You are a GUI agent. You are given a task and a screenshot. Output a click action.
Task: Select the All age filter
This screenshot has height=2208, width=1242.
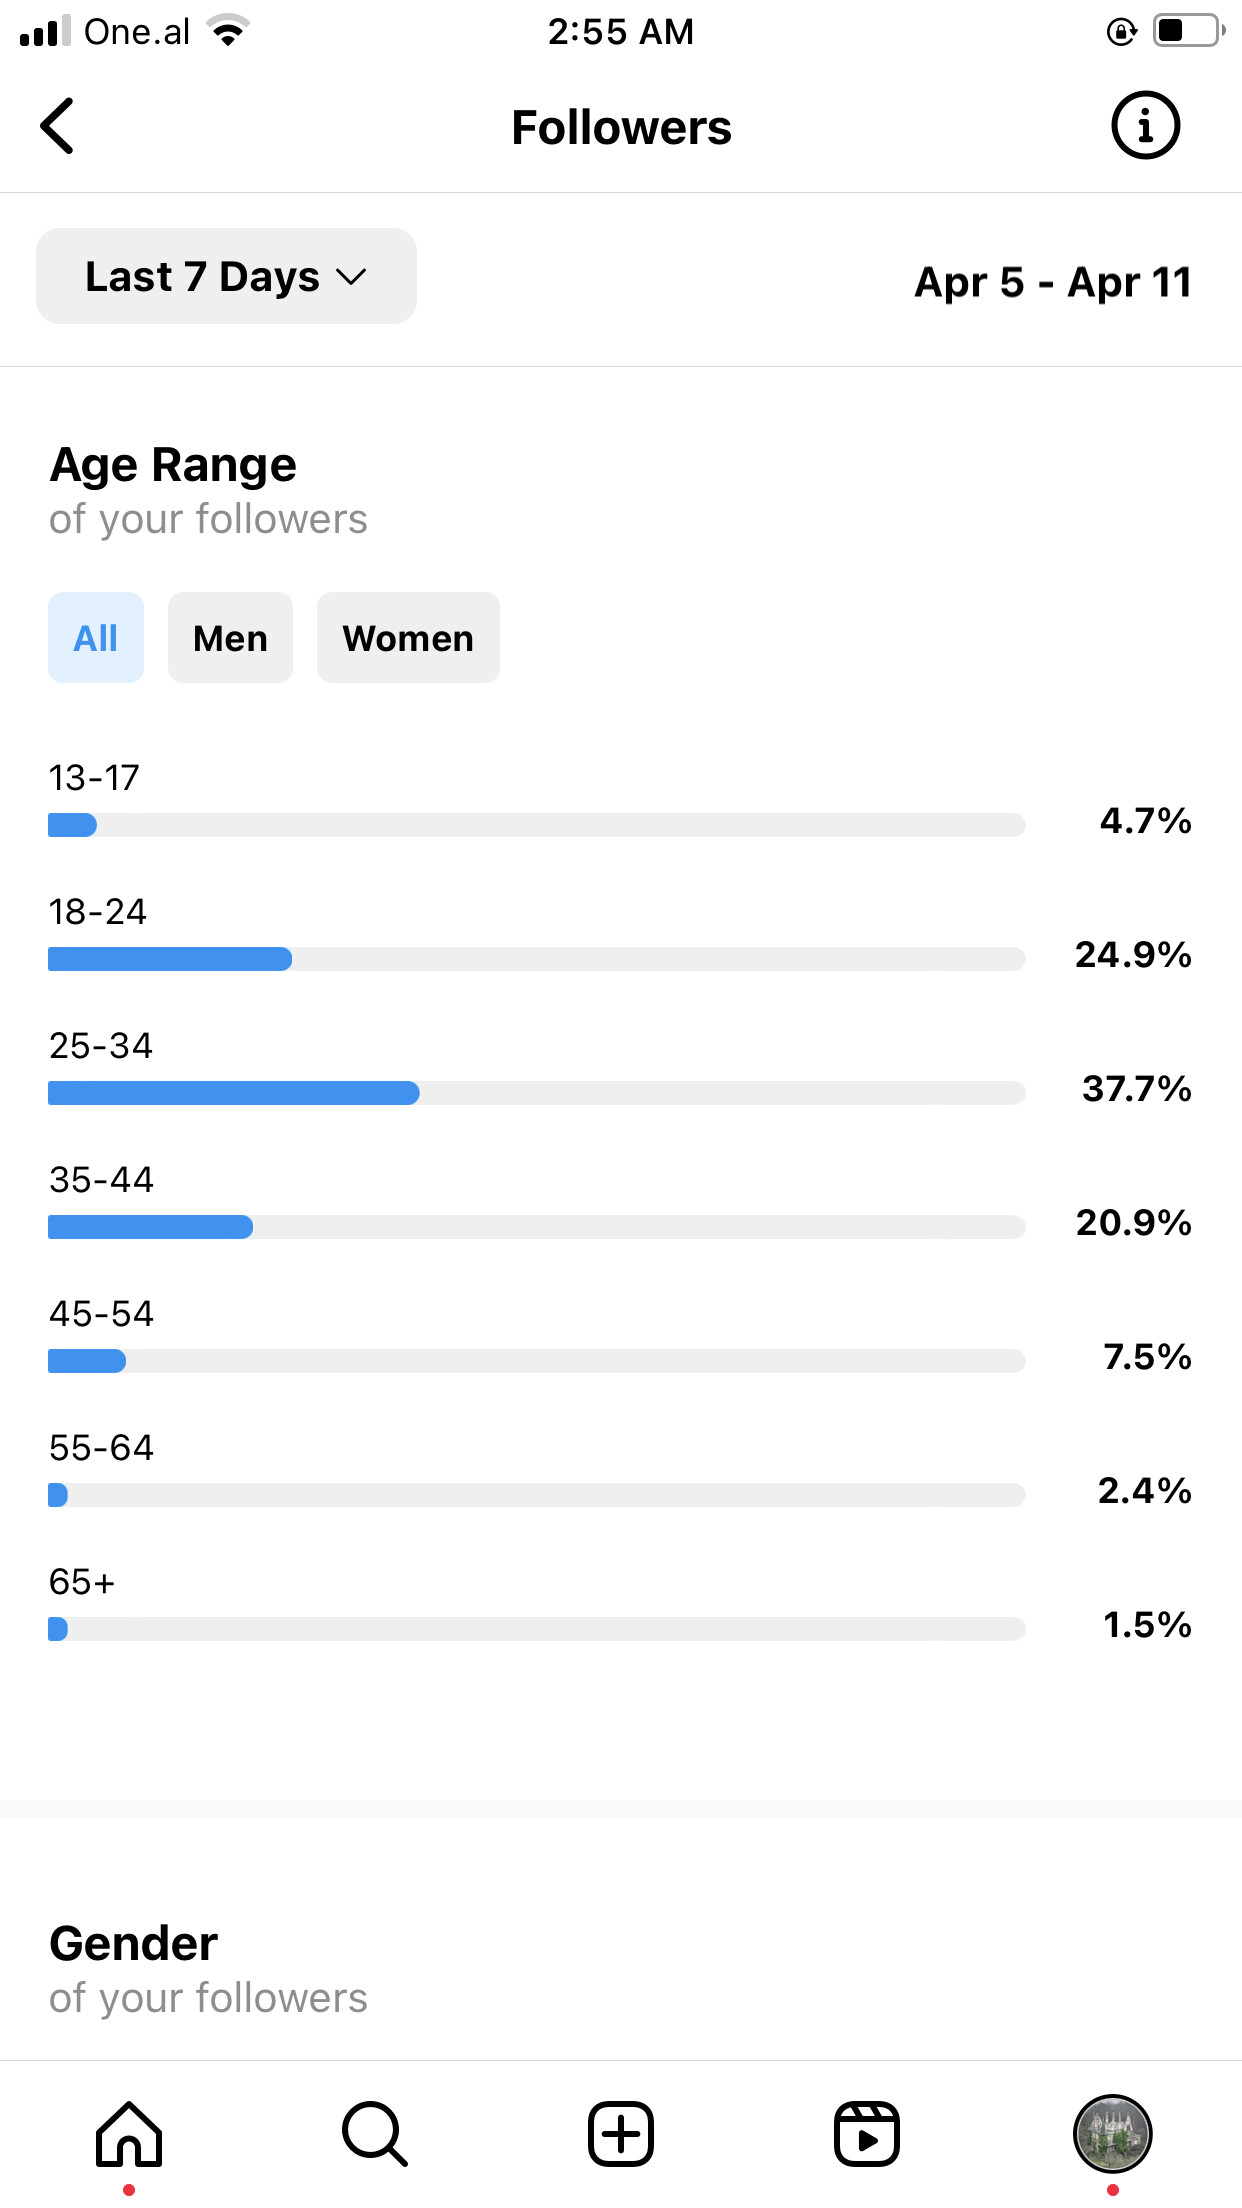tap(96, 638)
